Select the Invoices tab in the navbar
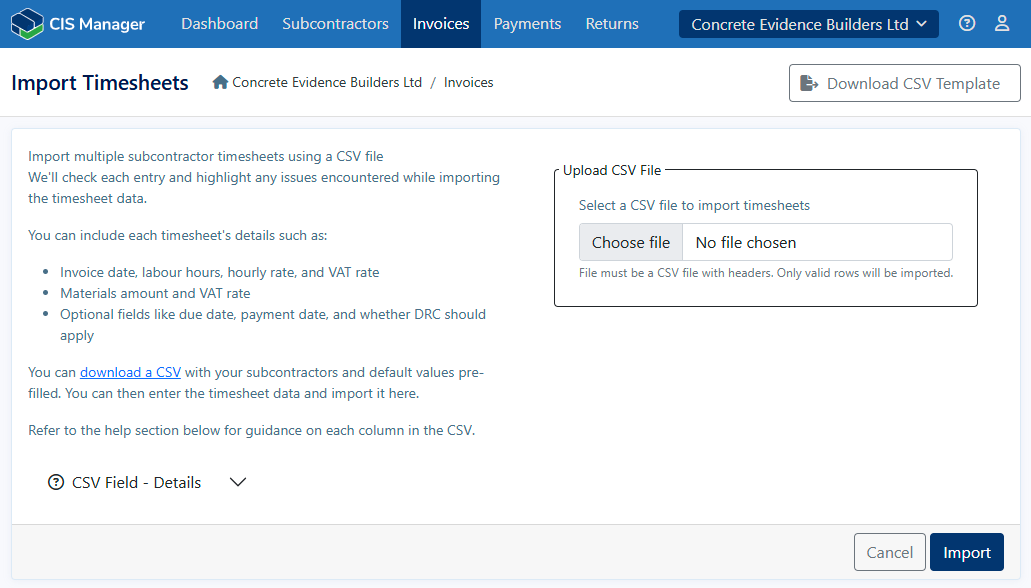This screenshot has width=1031, height=588. pyautogui.click(x=441, y=24)
